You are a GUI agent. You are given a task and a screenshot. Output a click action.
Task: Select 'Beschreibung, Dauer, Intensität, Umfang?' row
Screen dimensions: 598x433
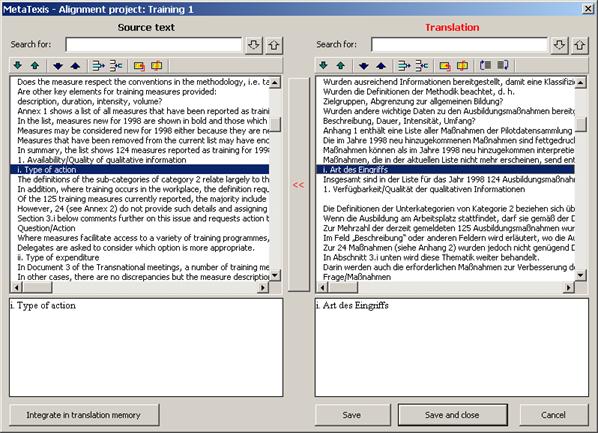click(x=445, y=121)
